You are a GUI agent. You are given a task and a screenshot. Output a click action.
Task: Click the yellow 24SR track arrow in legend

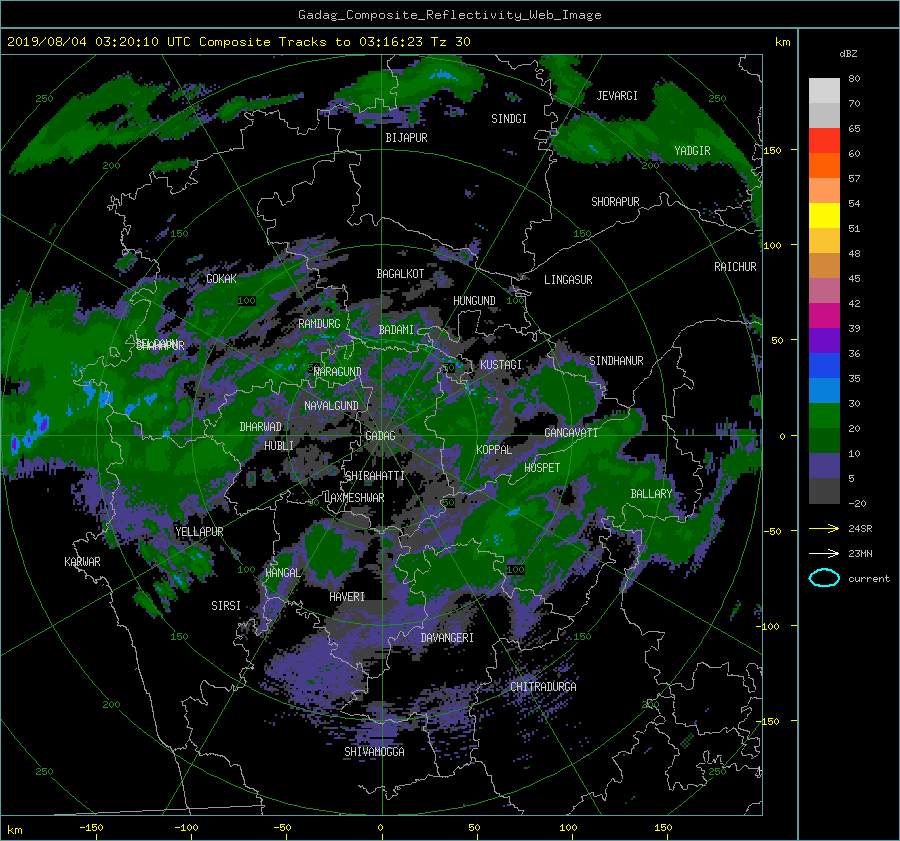point(824,528)
